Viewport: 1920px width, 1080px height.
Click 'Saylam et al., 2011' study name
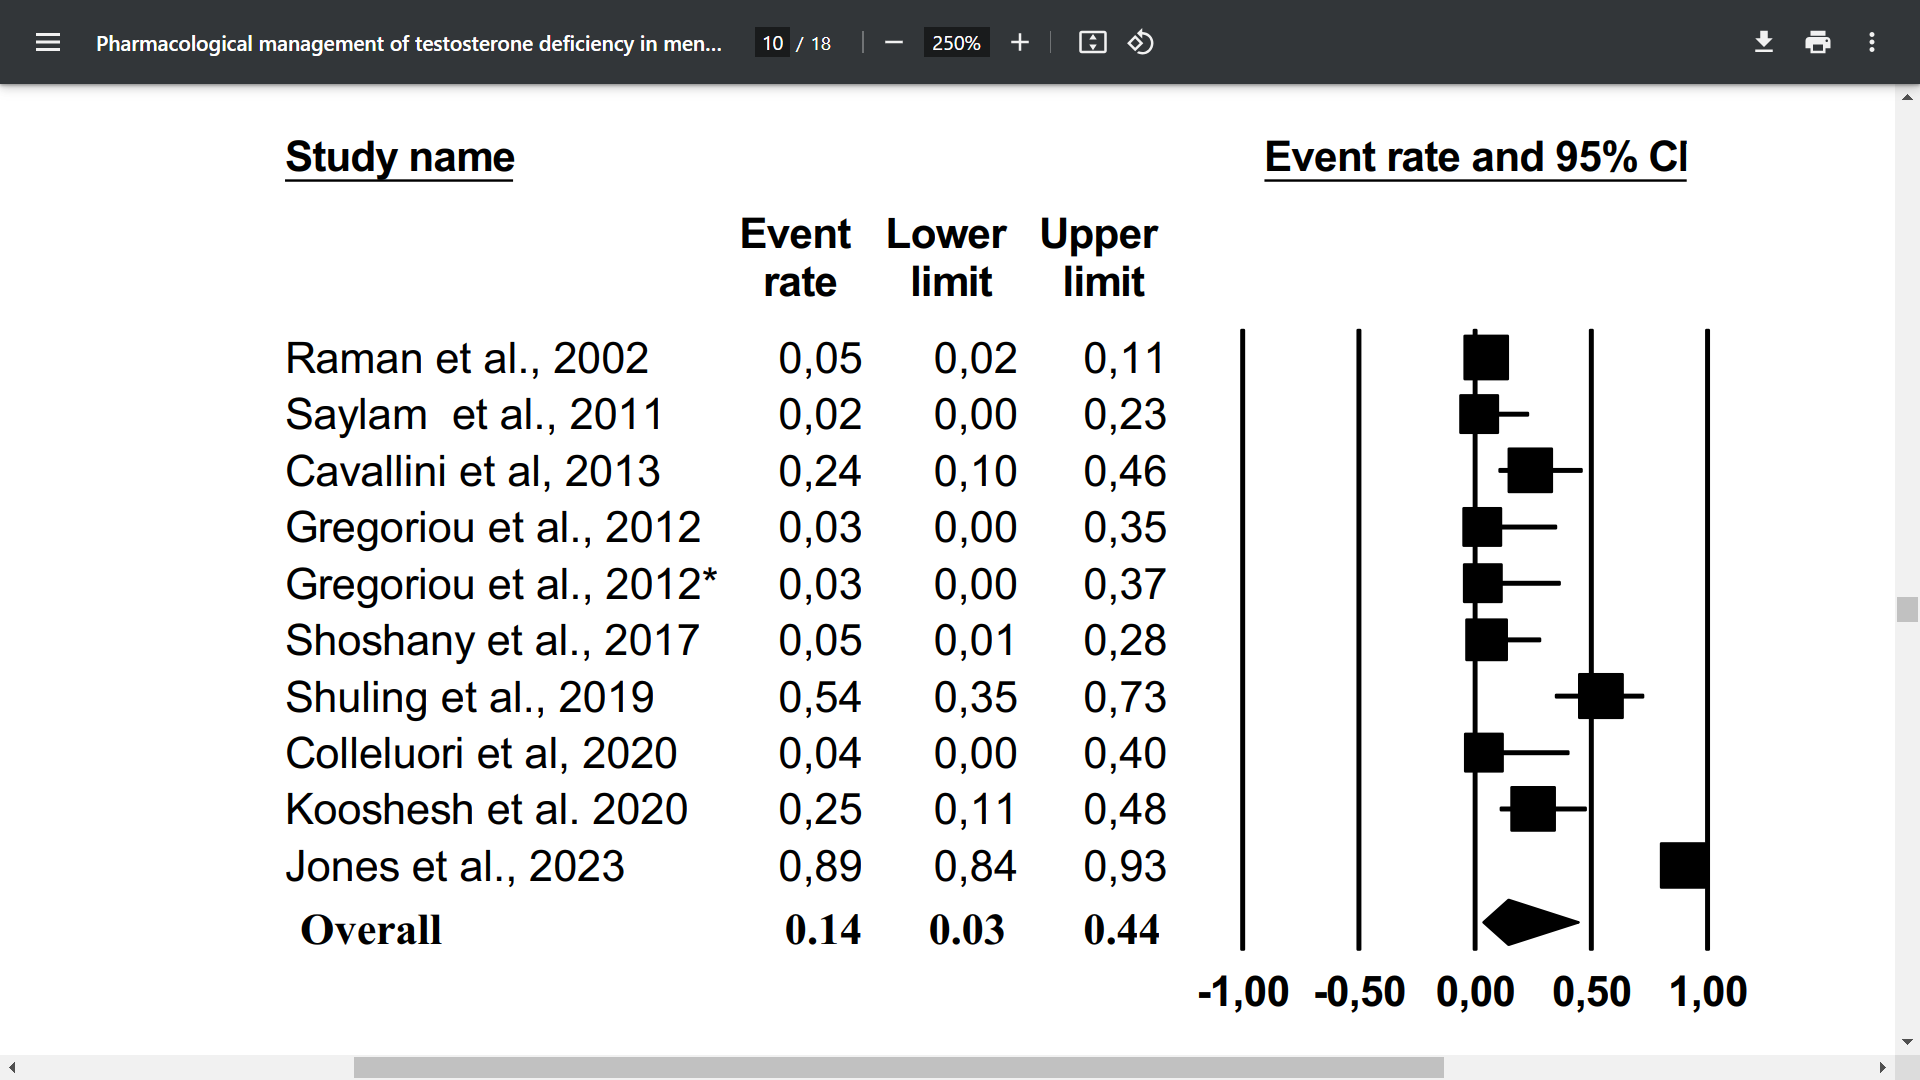pyautogui.click(x=474, y=414)
